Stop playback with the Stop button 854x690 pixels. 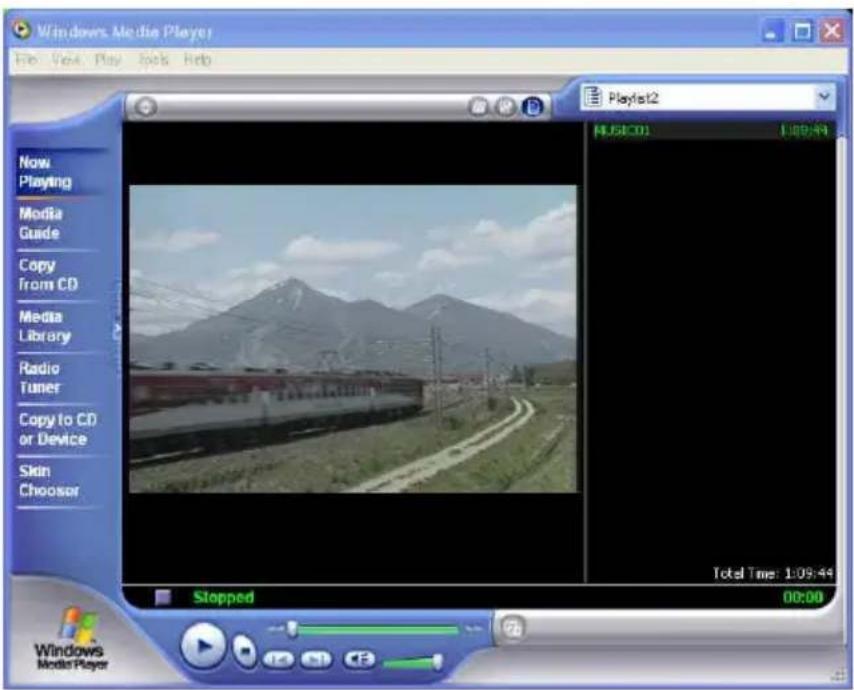[245, 650]
